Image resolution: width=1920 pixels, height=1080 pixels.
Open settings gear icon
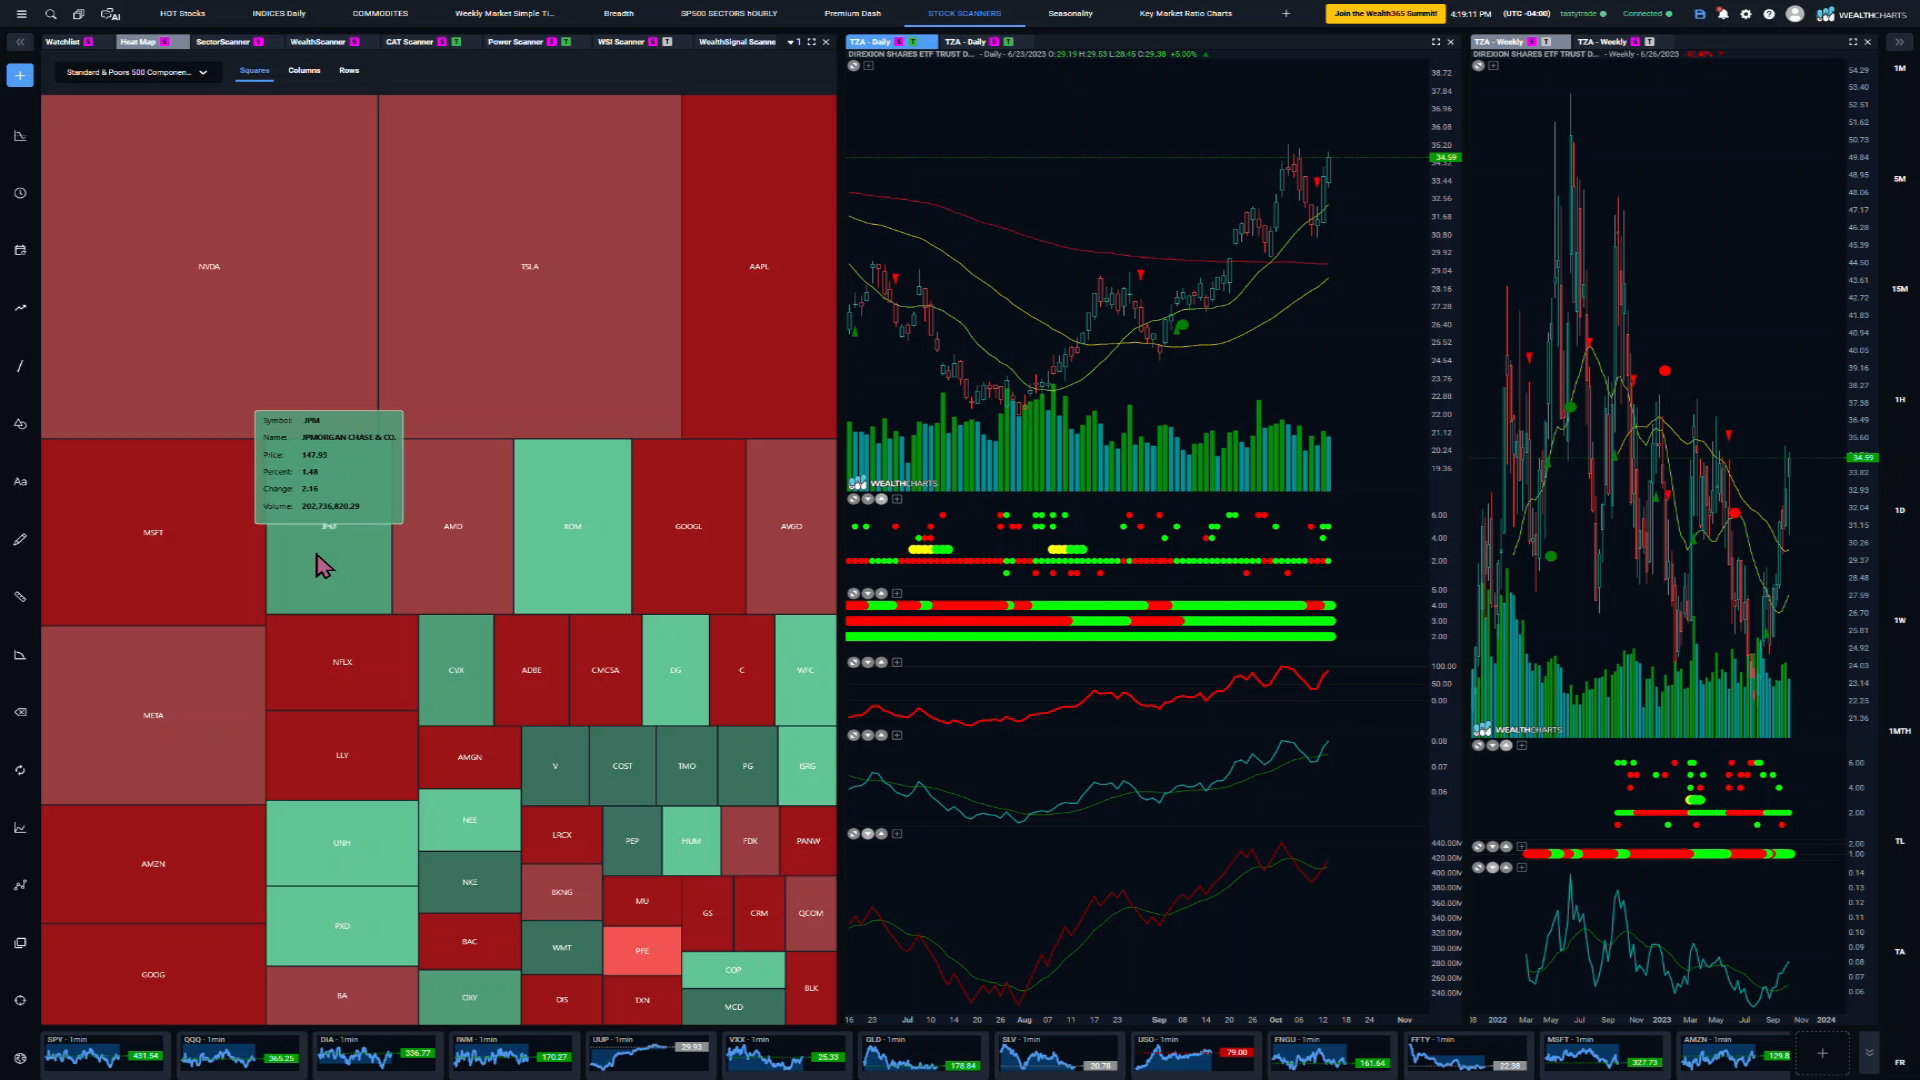(x=1746, y=14)
